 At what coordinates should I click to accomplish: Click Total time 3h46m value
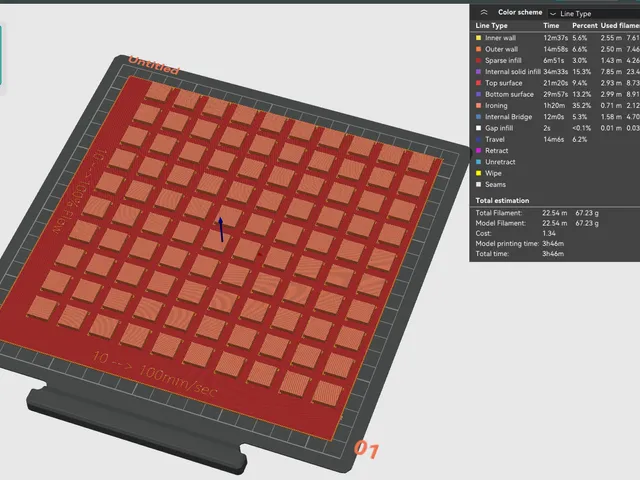click(x=553, y=253)
